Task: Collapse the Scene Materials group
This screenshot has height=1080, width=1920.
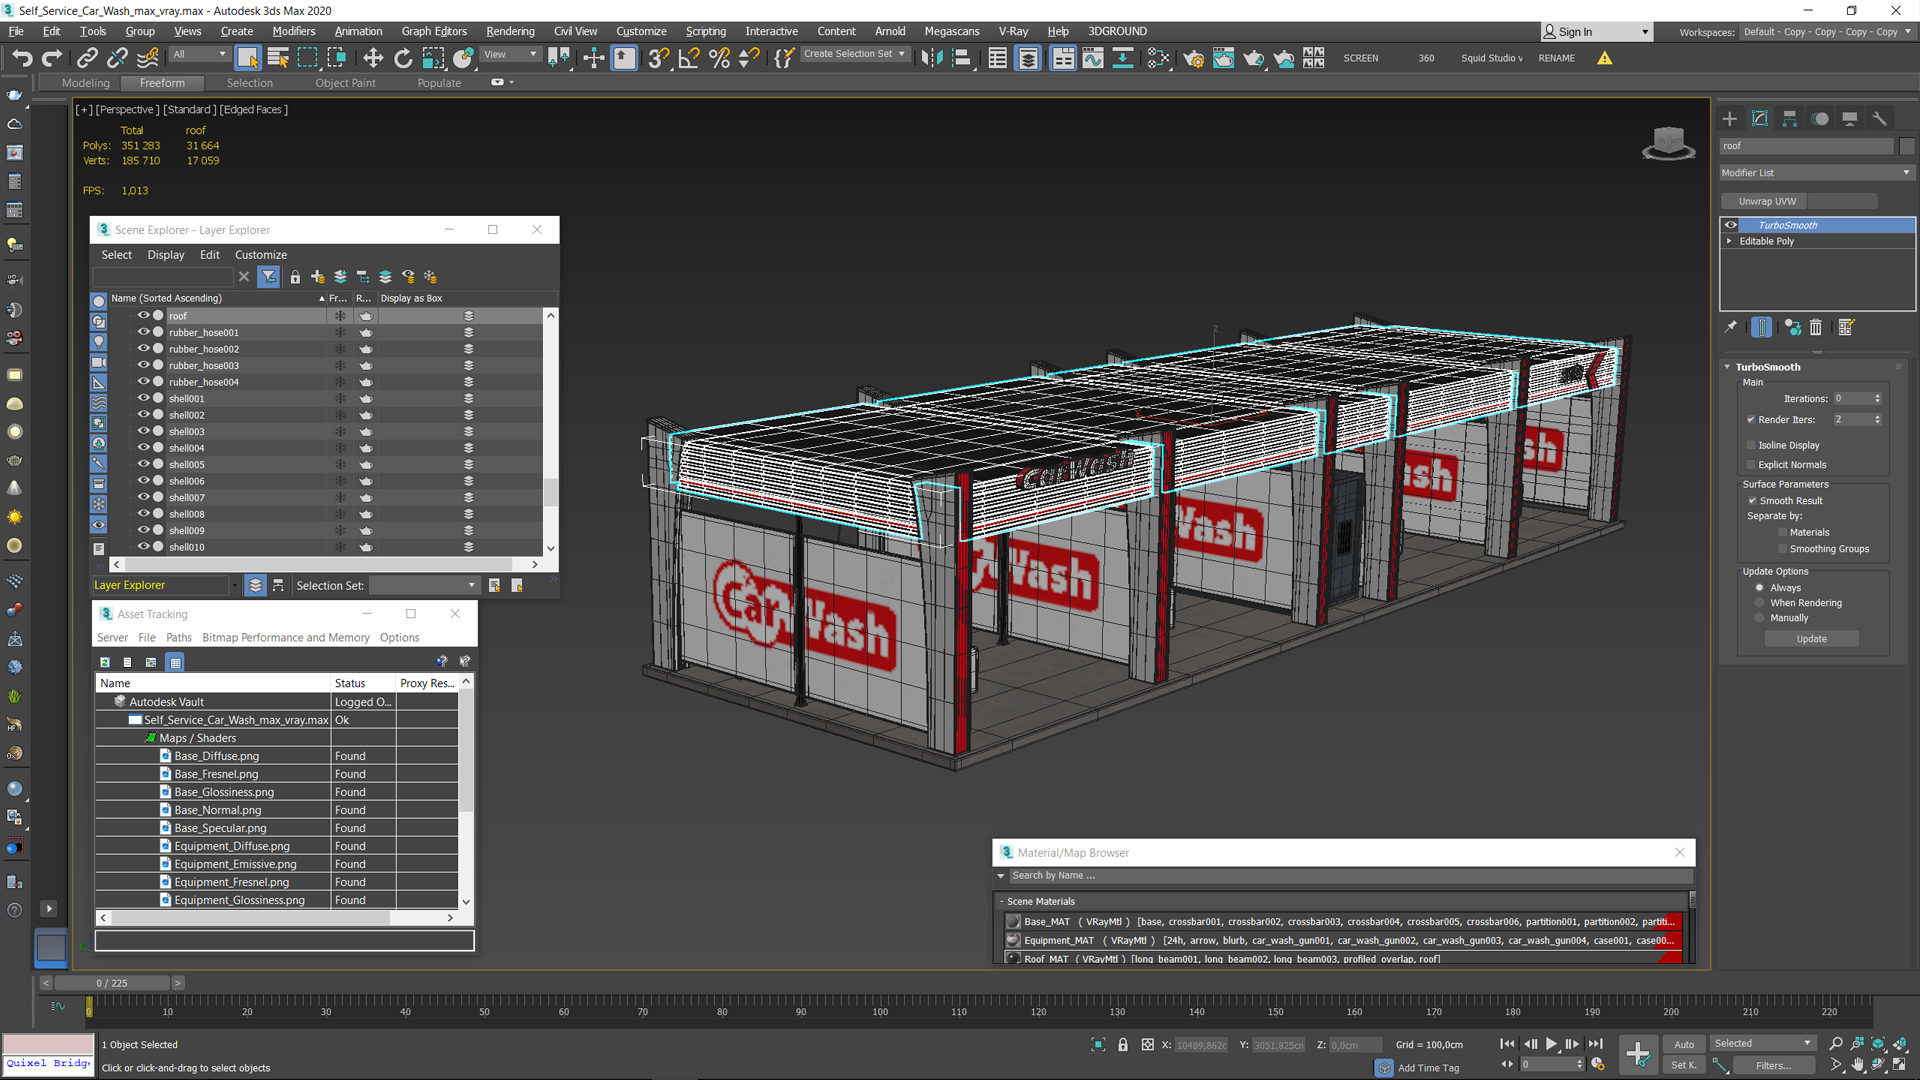Action: tap(1002, 902)
